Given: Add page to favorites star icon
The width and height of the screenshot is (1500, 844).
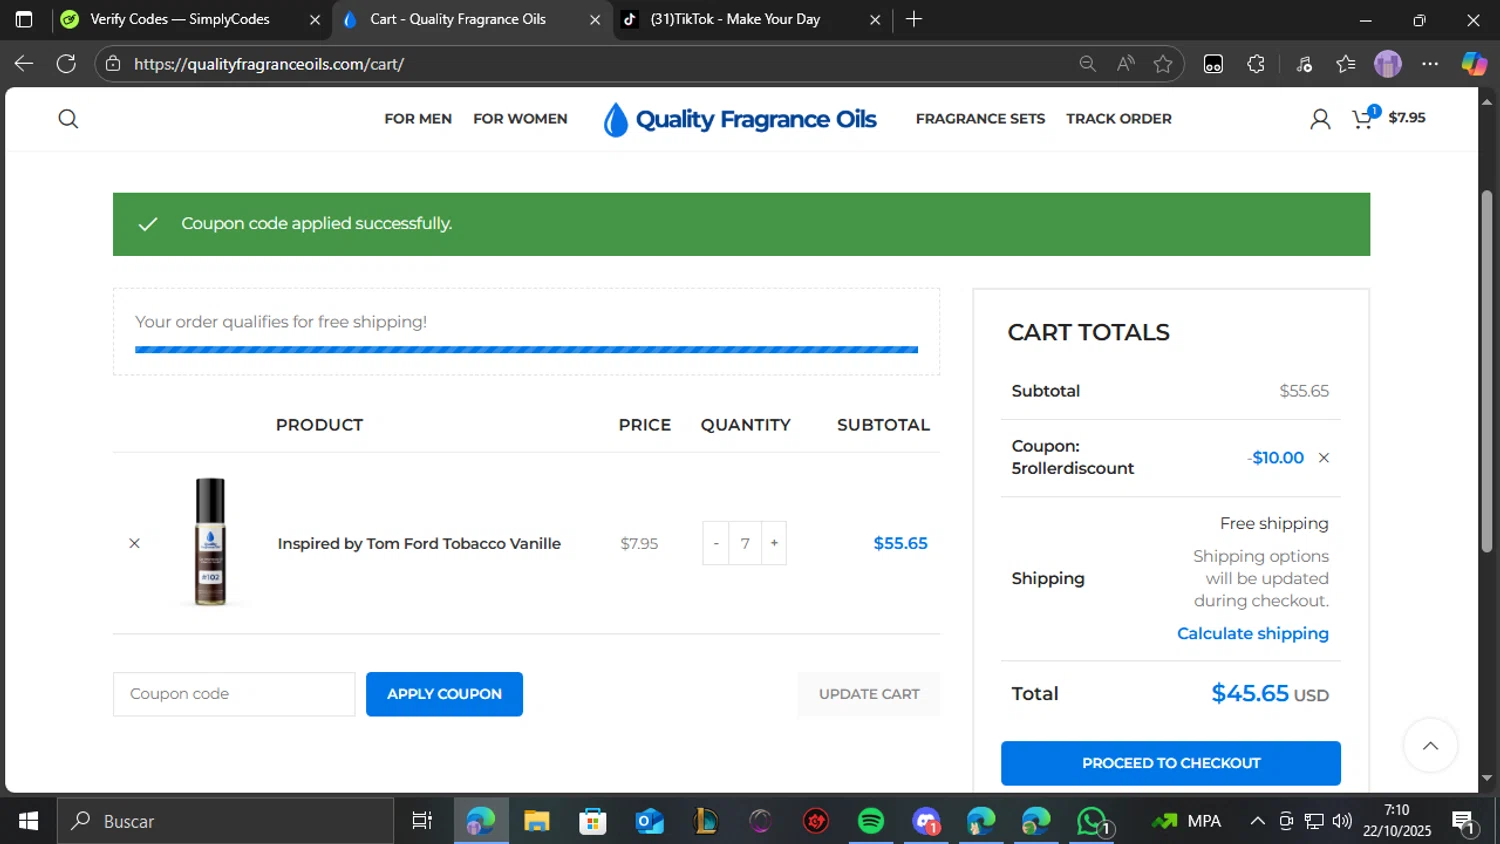Looking at the screenshot, I should click(1163, 64).
